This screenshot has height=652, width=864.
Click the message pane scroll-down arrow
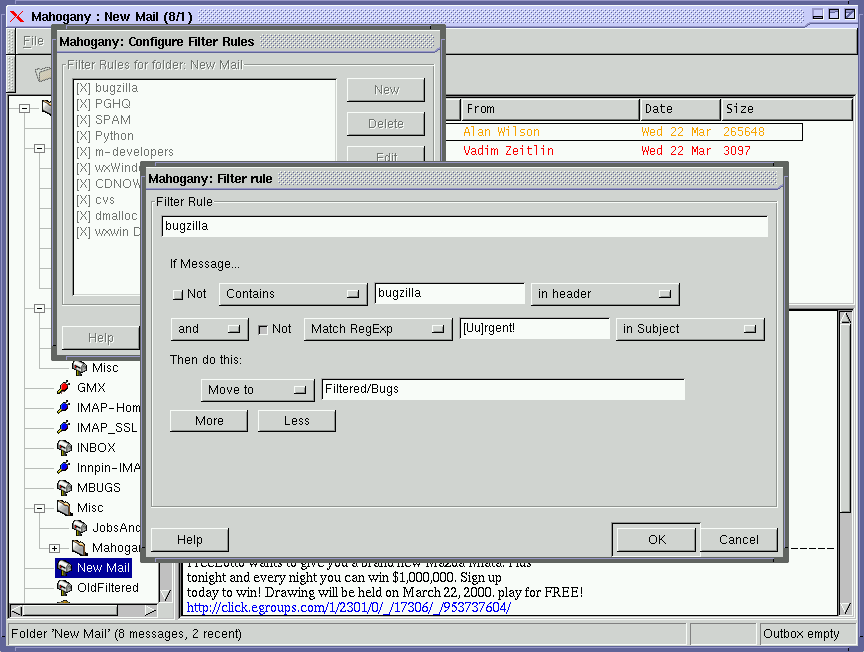845,608
